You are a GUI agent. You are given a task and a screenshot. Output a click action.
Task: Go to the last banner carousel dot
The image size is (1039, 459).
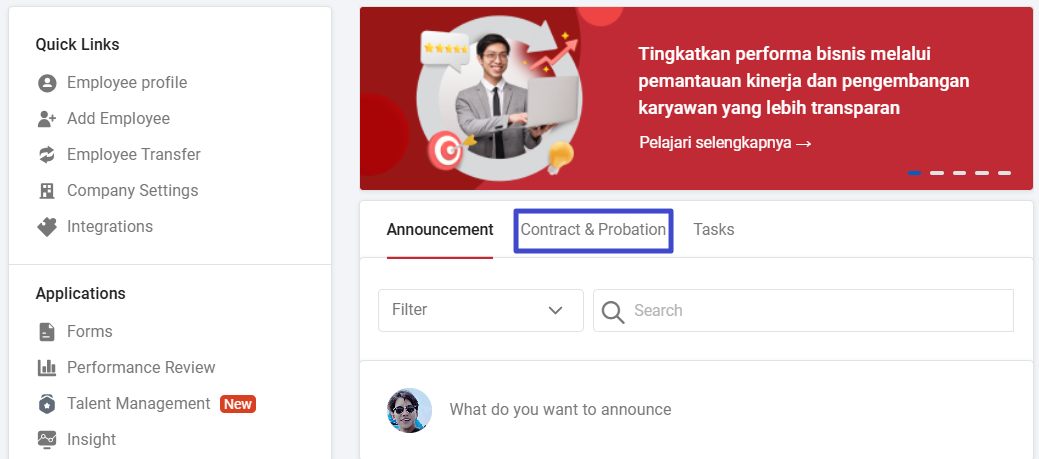(x=1004, y=173)
